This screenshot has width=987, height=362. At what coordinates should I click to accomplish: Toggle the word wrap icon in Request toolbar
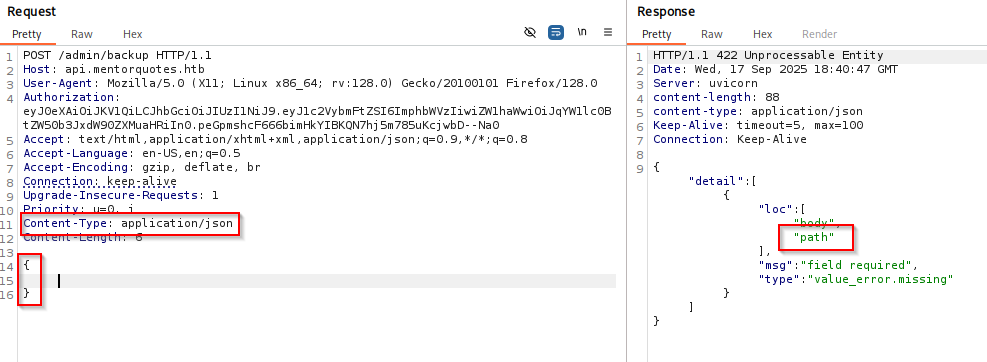[556, 33]
